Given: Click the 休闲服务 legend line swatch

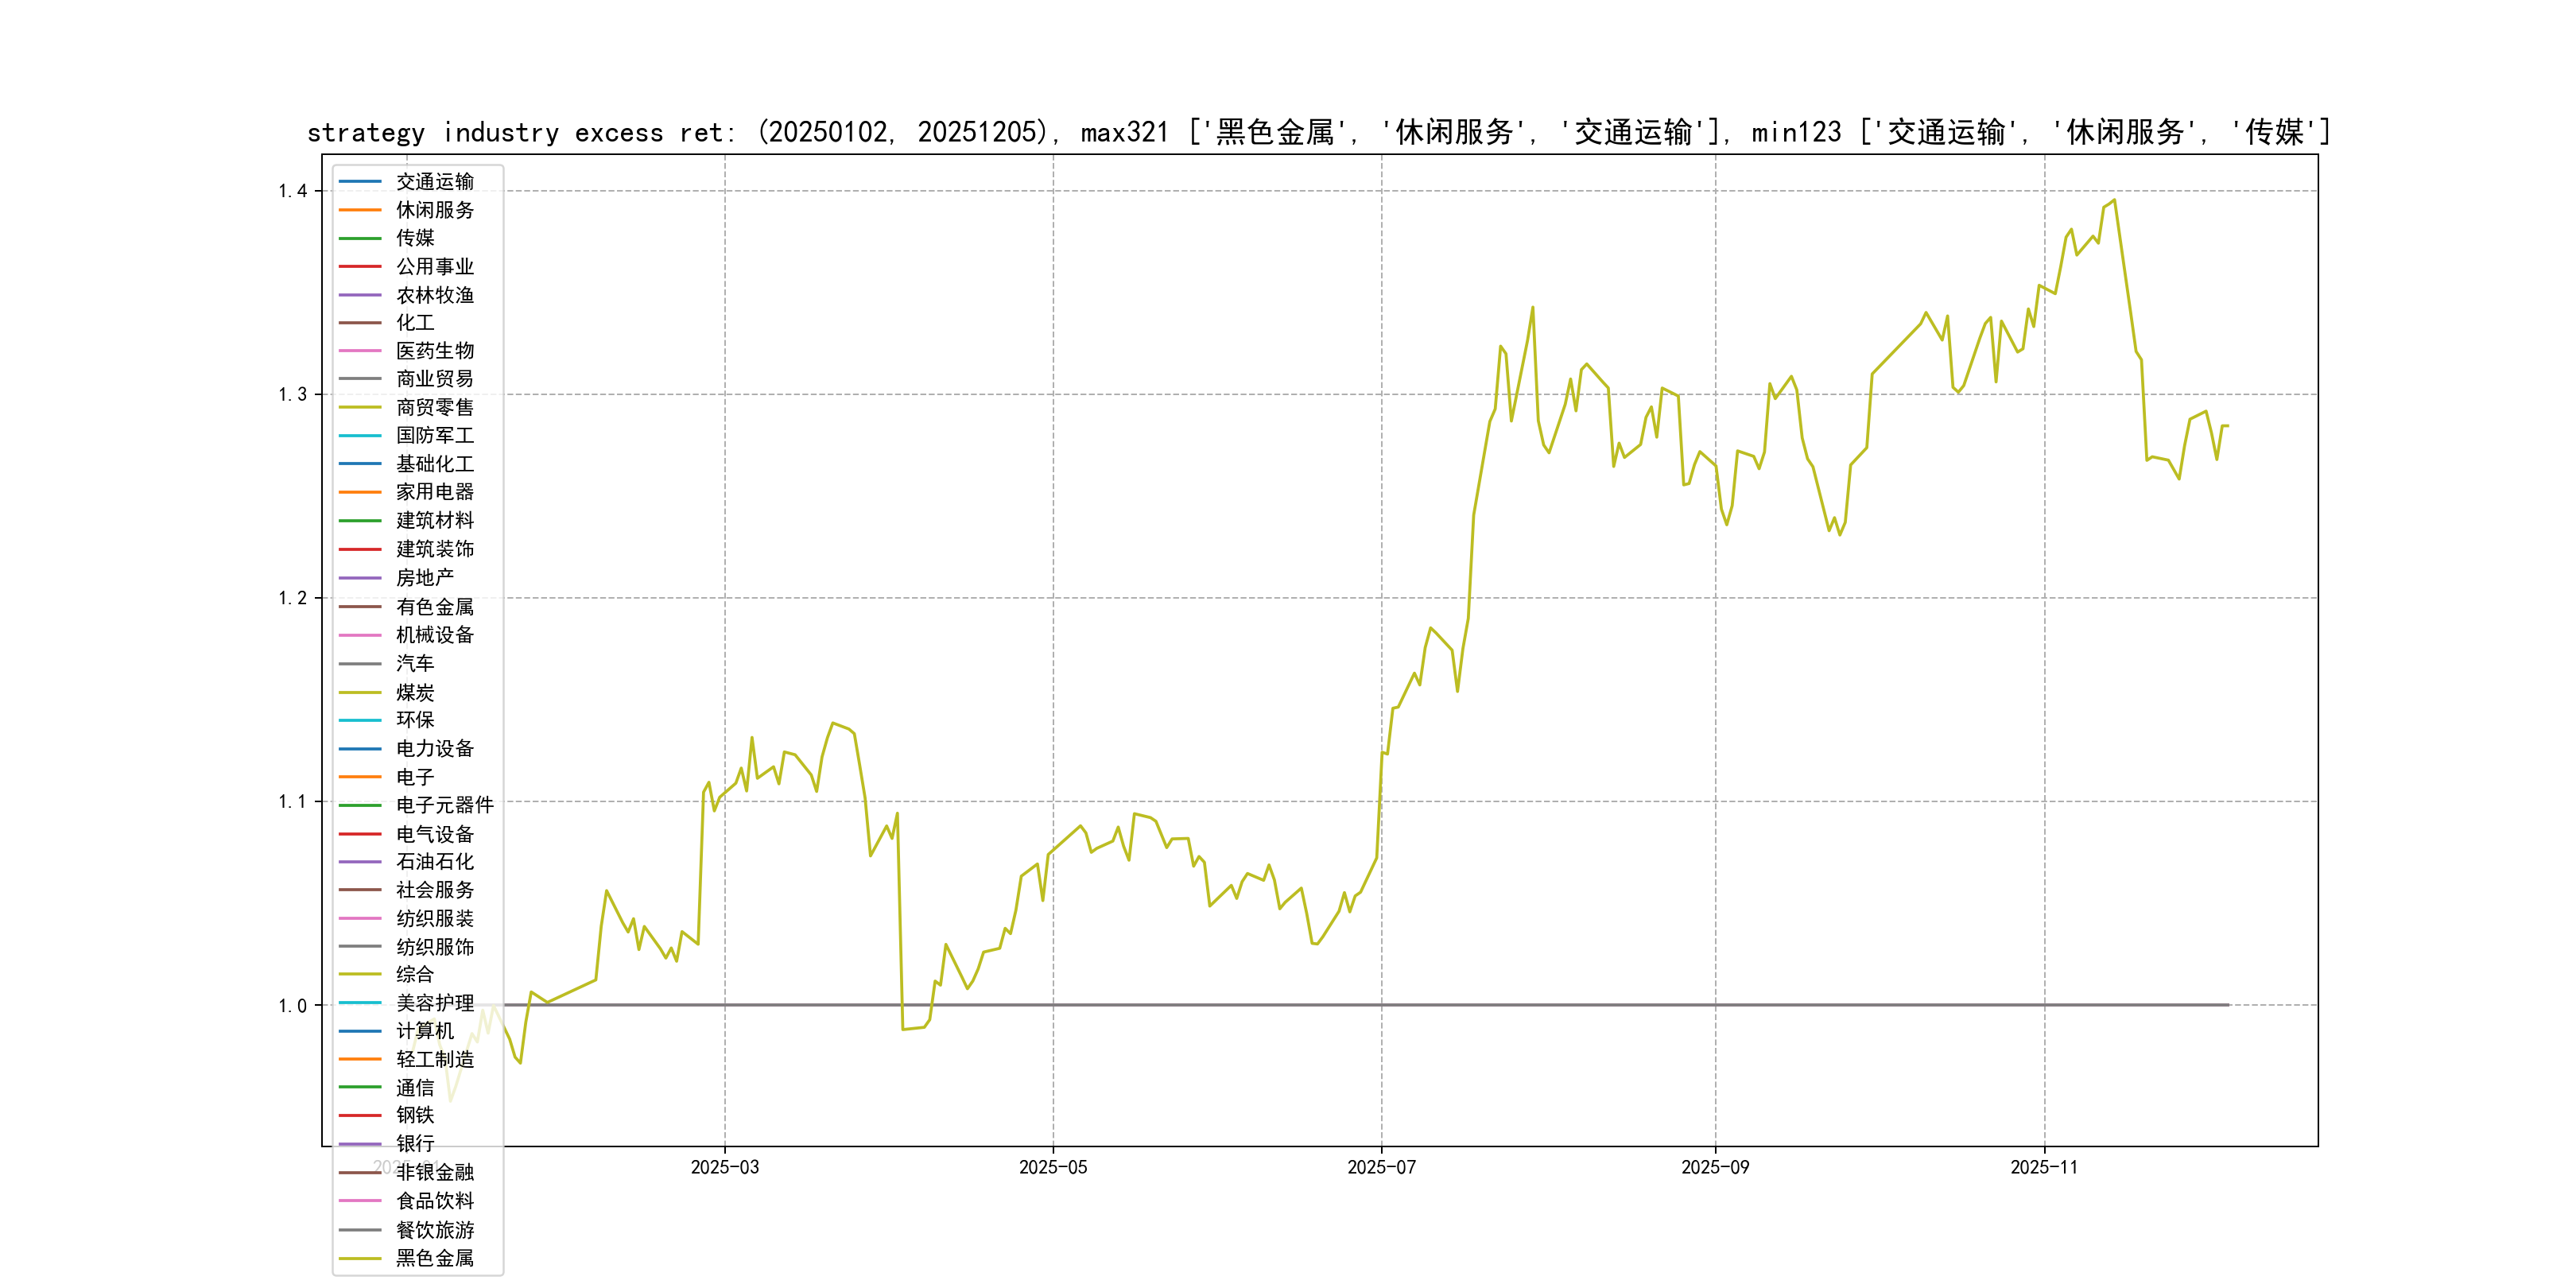Looking at the screenshot, I should (360, 210).
